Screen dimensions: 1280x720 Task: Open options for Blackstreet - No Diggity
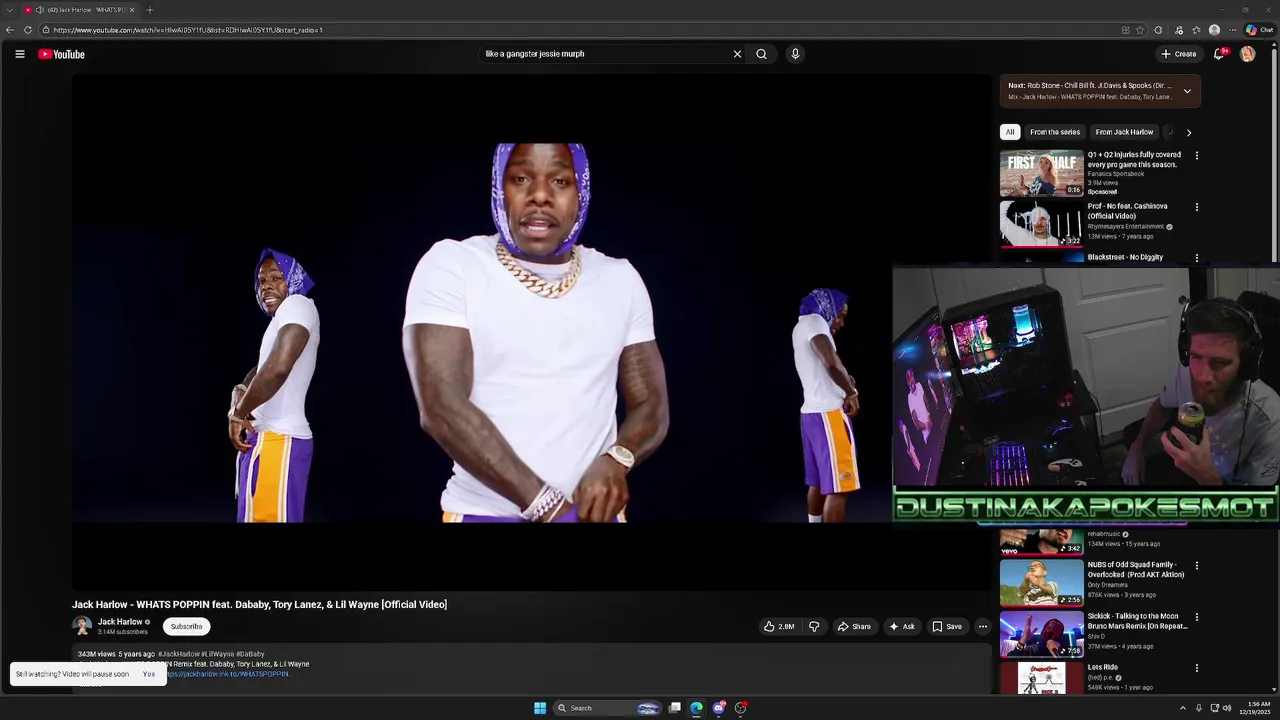tap(1196, 258)
